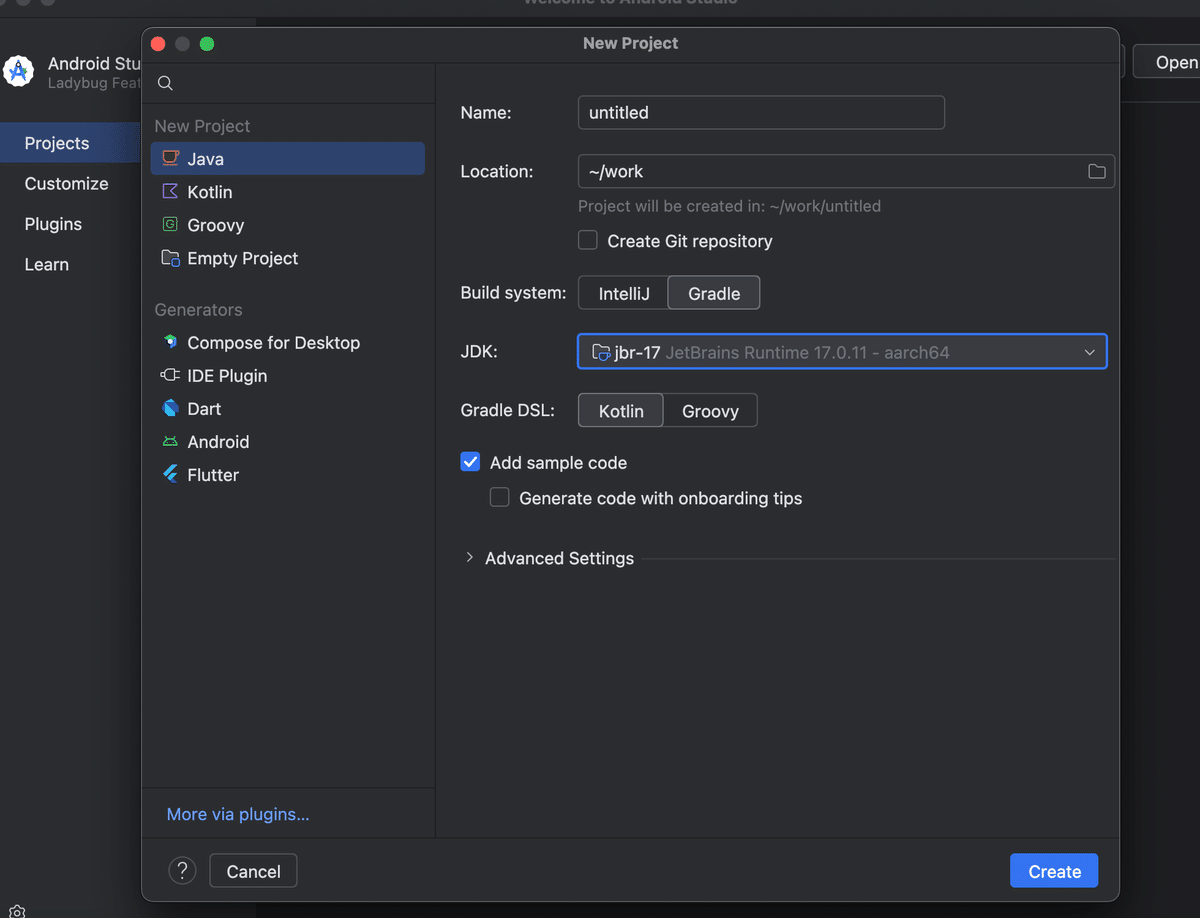Click the Cancel button

pyautogui.click(x=253, y=871)
